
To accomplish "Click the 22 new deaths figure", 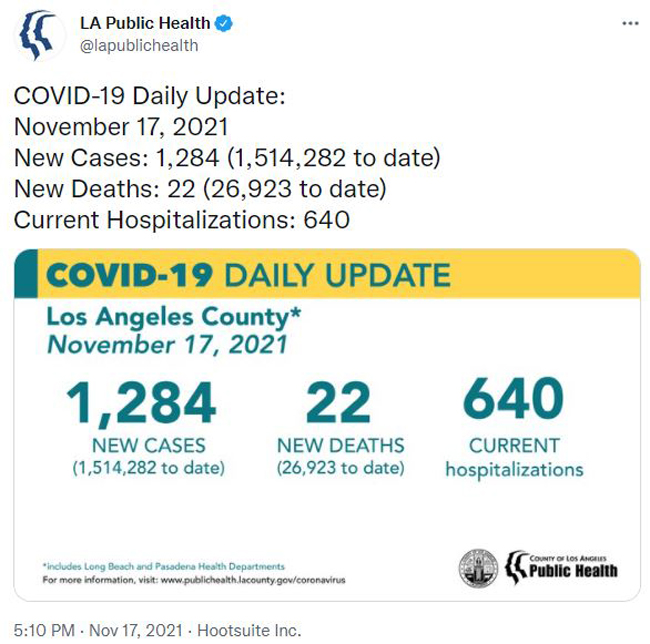I will coord(338,402).
